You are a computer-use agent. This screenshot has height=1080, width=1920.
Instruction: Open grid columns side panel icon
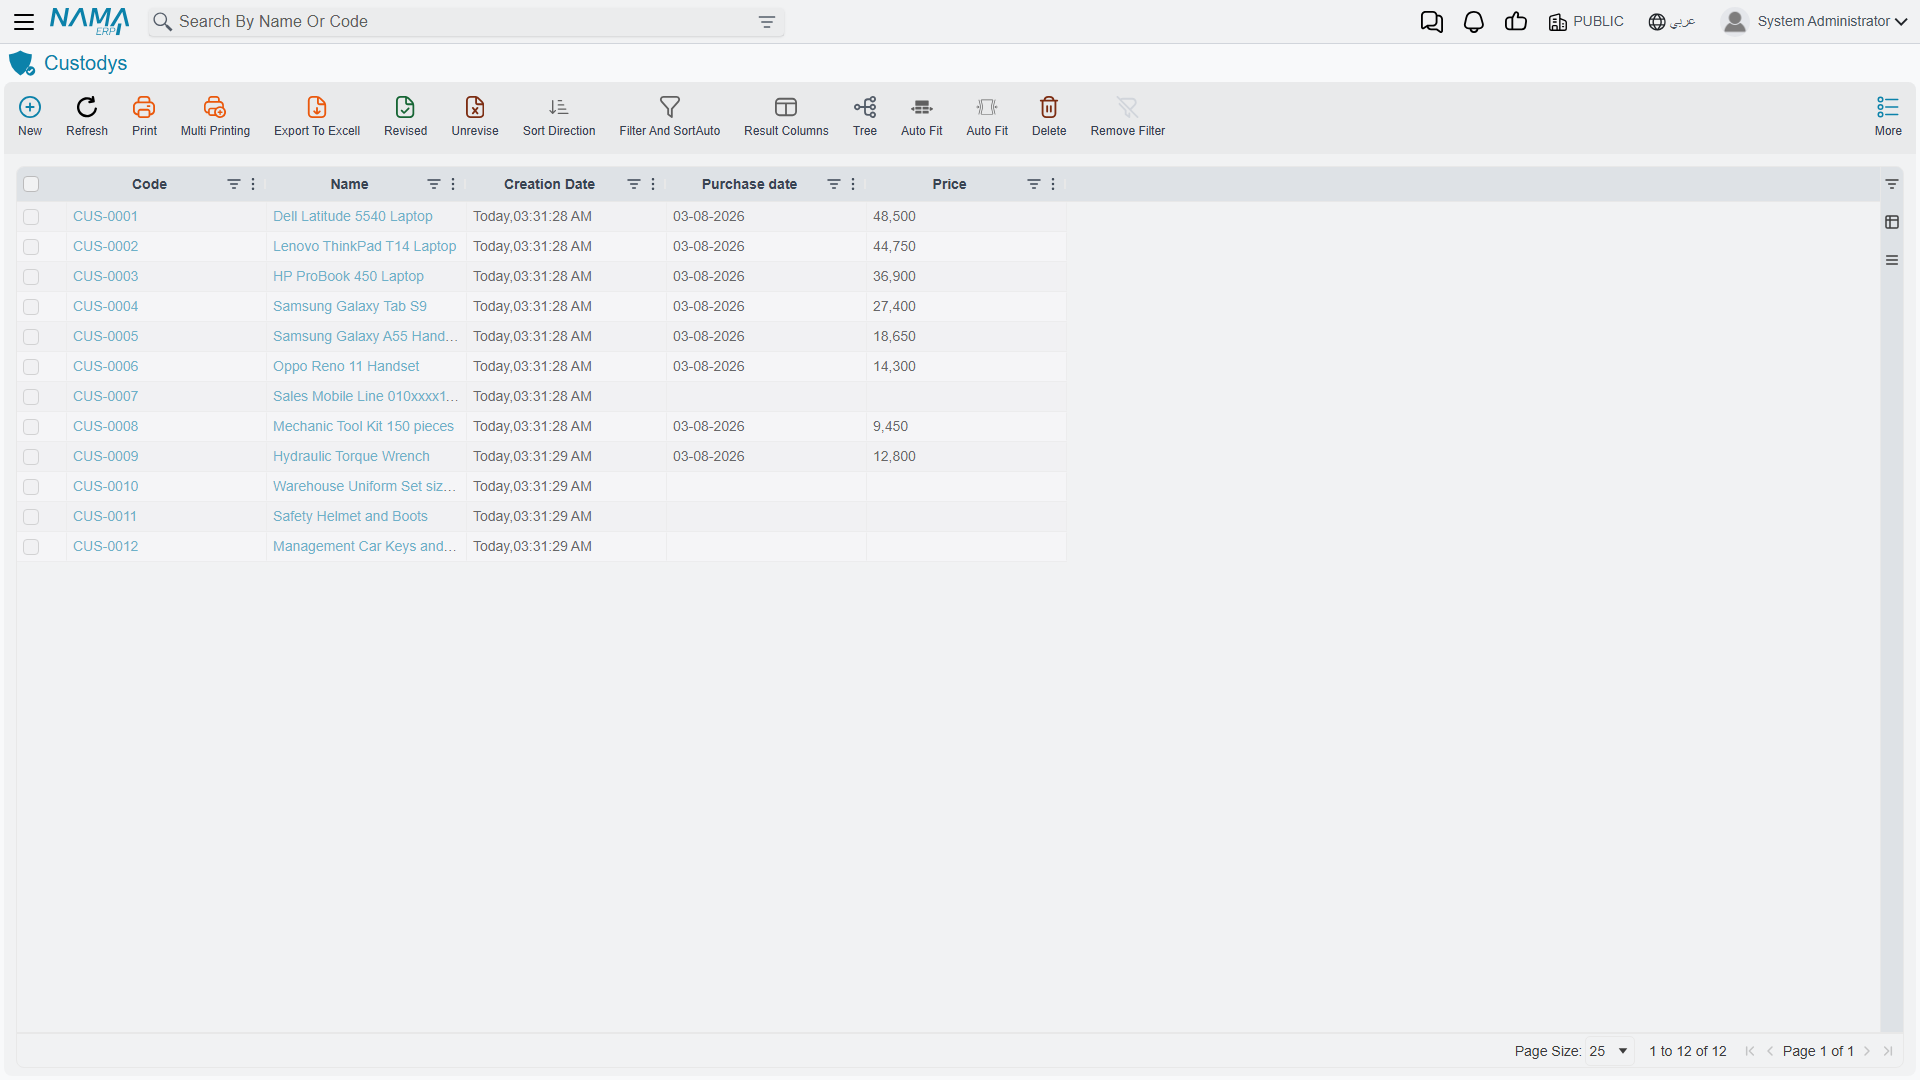pyautogui.click(x=1892, y=222)
